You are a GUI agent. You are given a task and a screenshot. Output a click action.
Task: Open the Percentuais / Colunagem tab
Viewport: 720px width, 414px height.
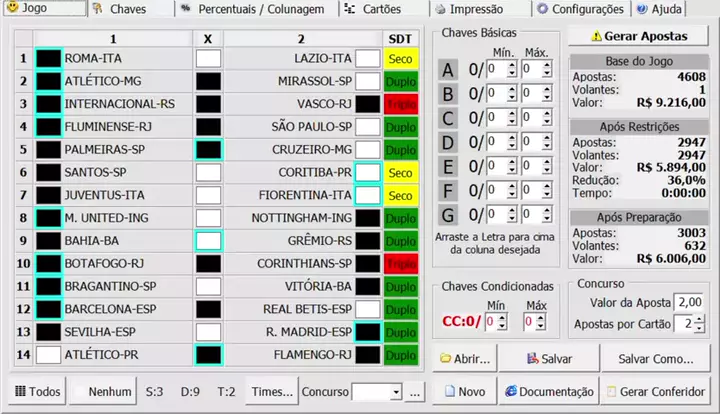(257, 9)
